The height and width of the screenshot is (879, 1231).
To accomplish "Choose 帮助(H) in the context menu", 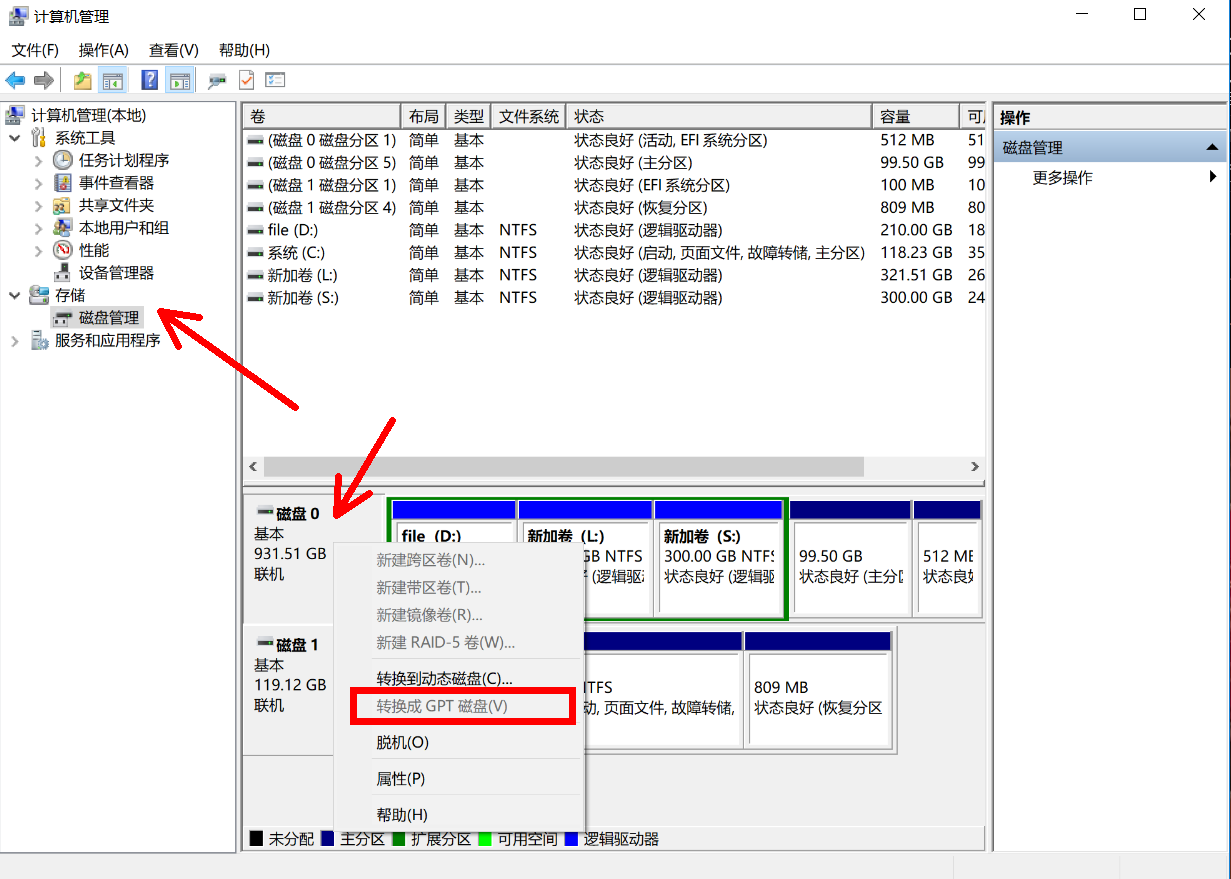I will [458, 814].
